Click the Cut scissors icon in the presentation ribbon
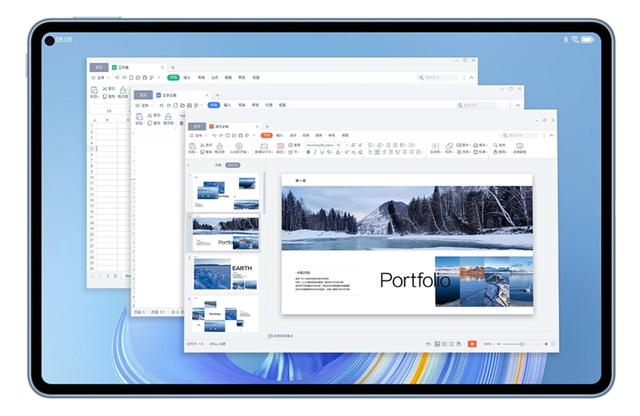 tap(203, 145)
